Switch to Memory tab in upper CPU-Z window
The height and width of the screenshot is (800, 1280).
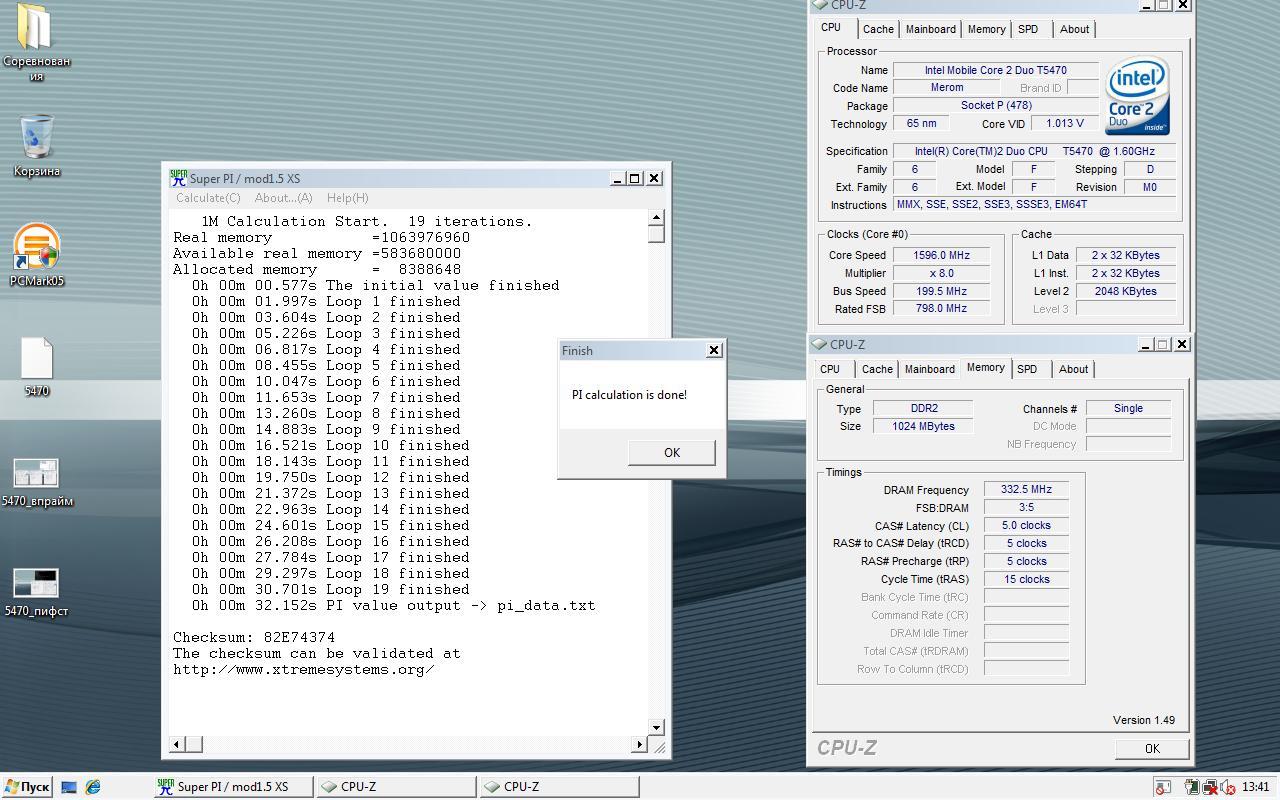(986, 29)
